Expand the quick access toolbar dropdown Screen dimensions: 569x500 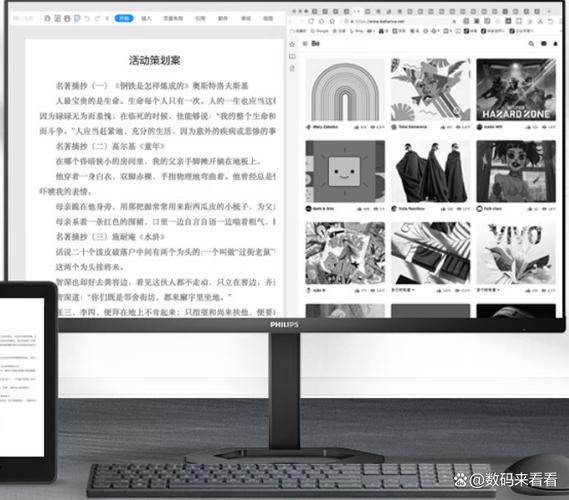click(107, 18)
